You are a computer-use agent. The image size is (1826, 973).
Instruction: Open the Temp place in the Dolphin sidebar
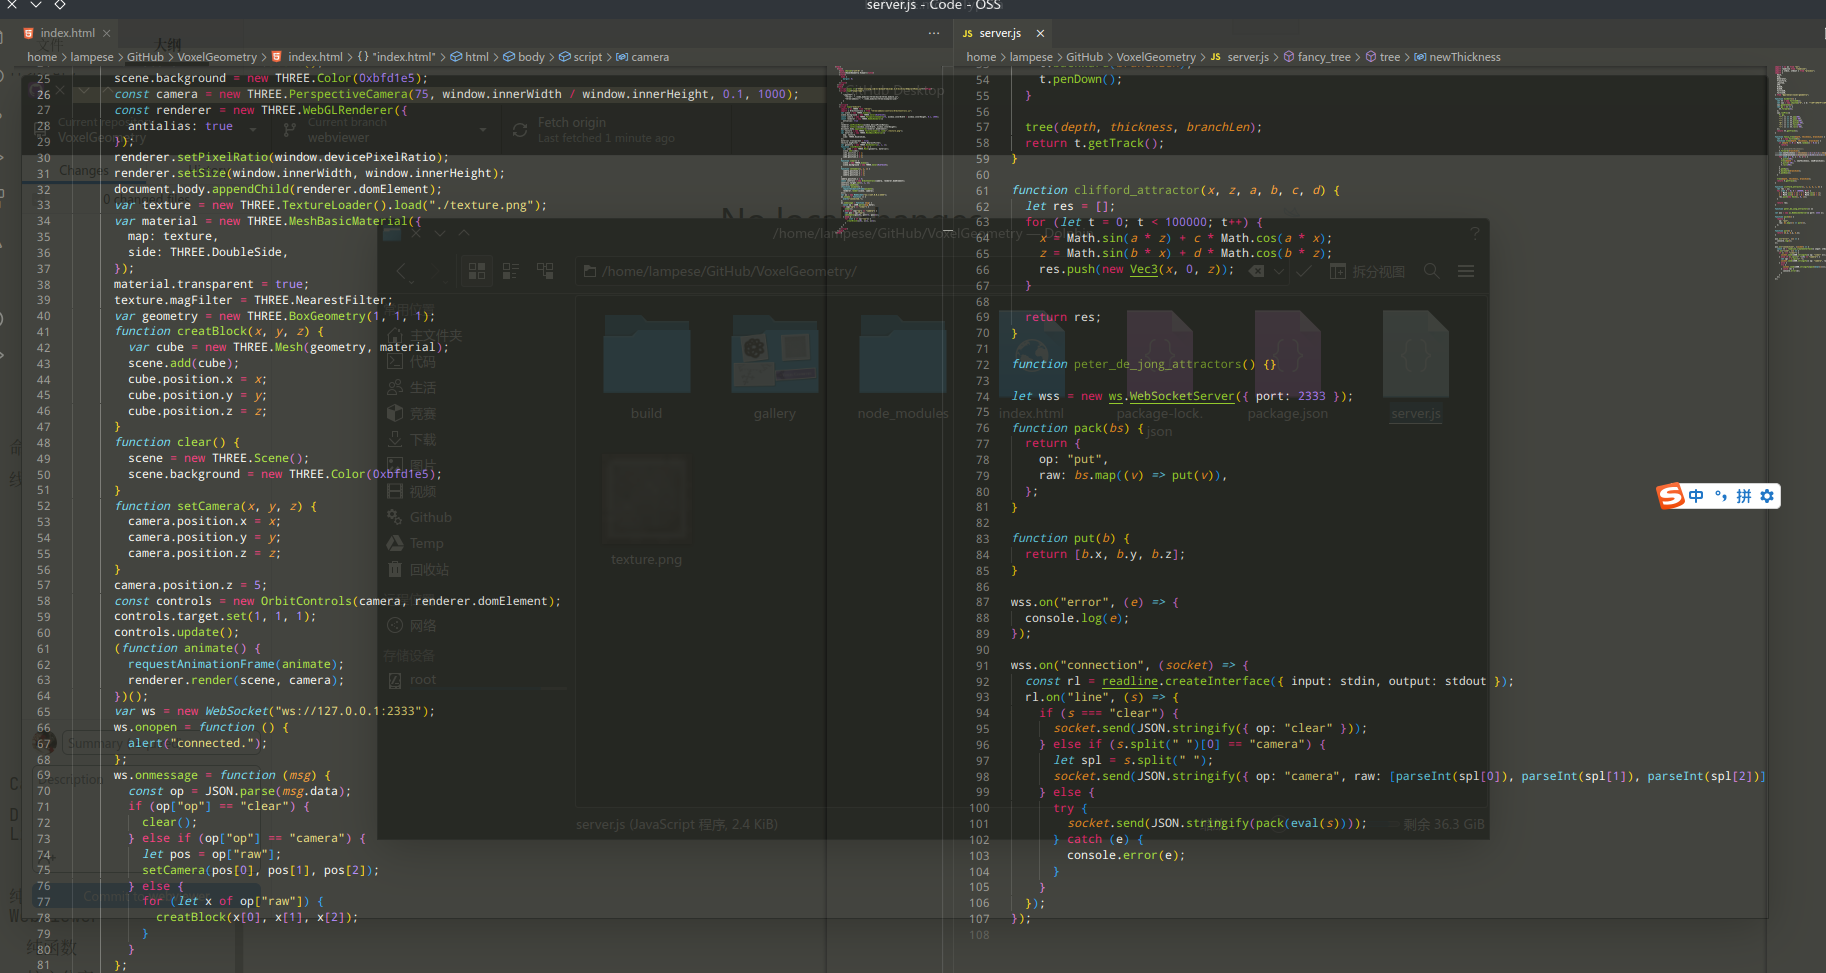pos(416,543)
